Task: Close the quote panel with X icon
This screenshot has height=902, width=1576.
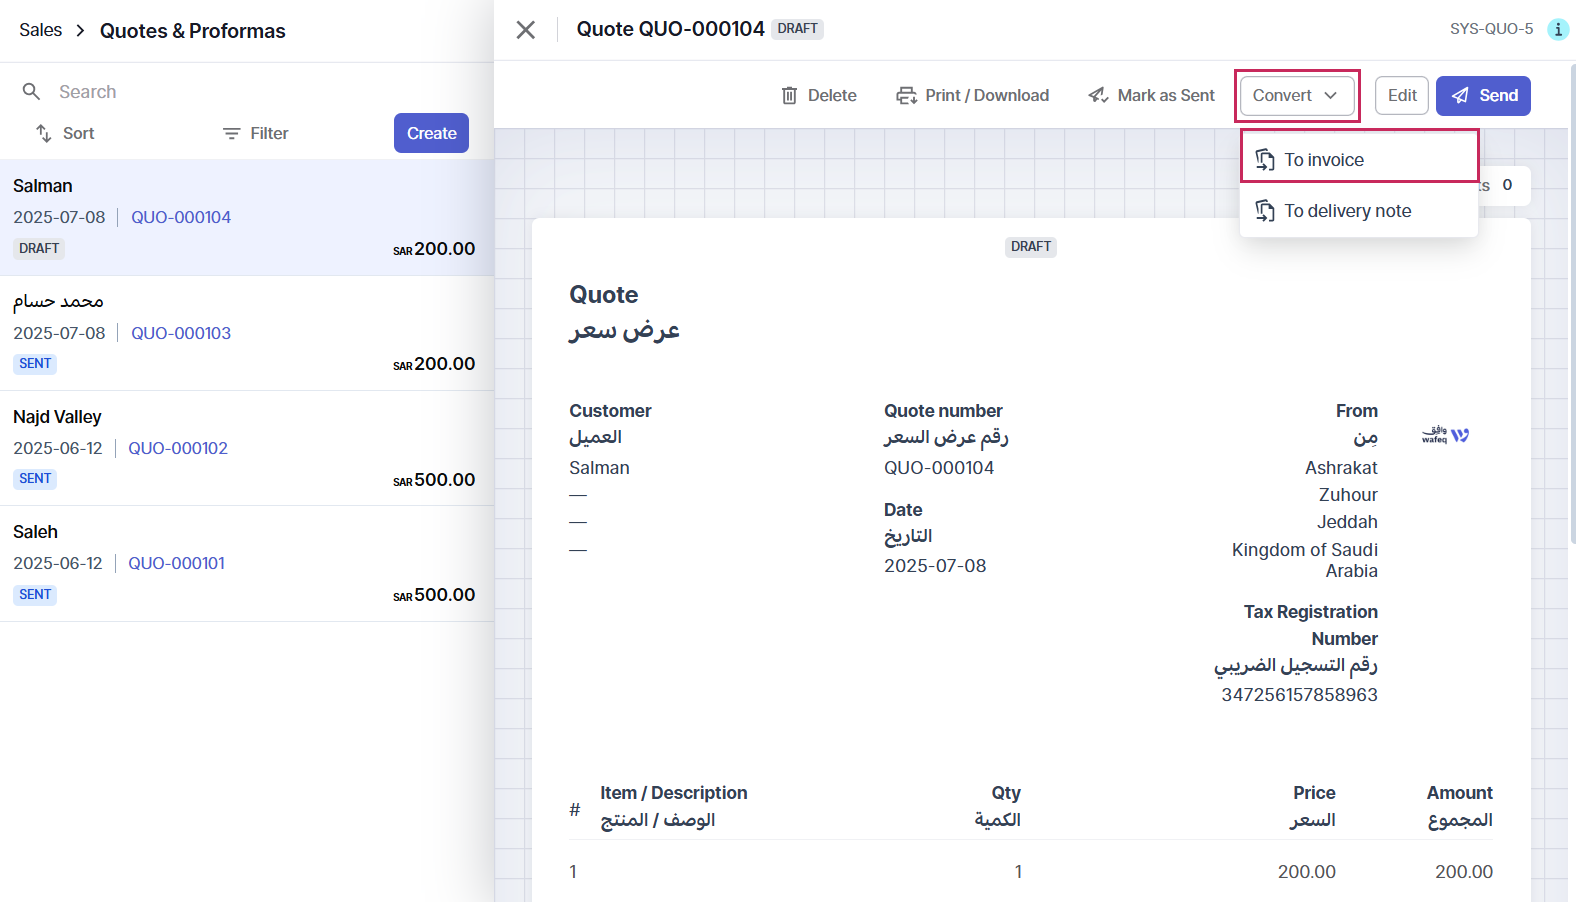Action: coord(525,30)
